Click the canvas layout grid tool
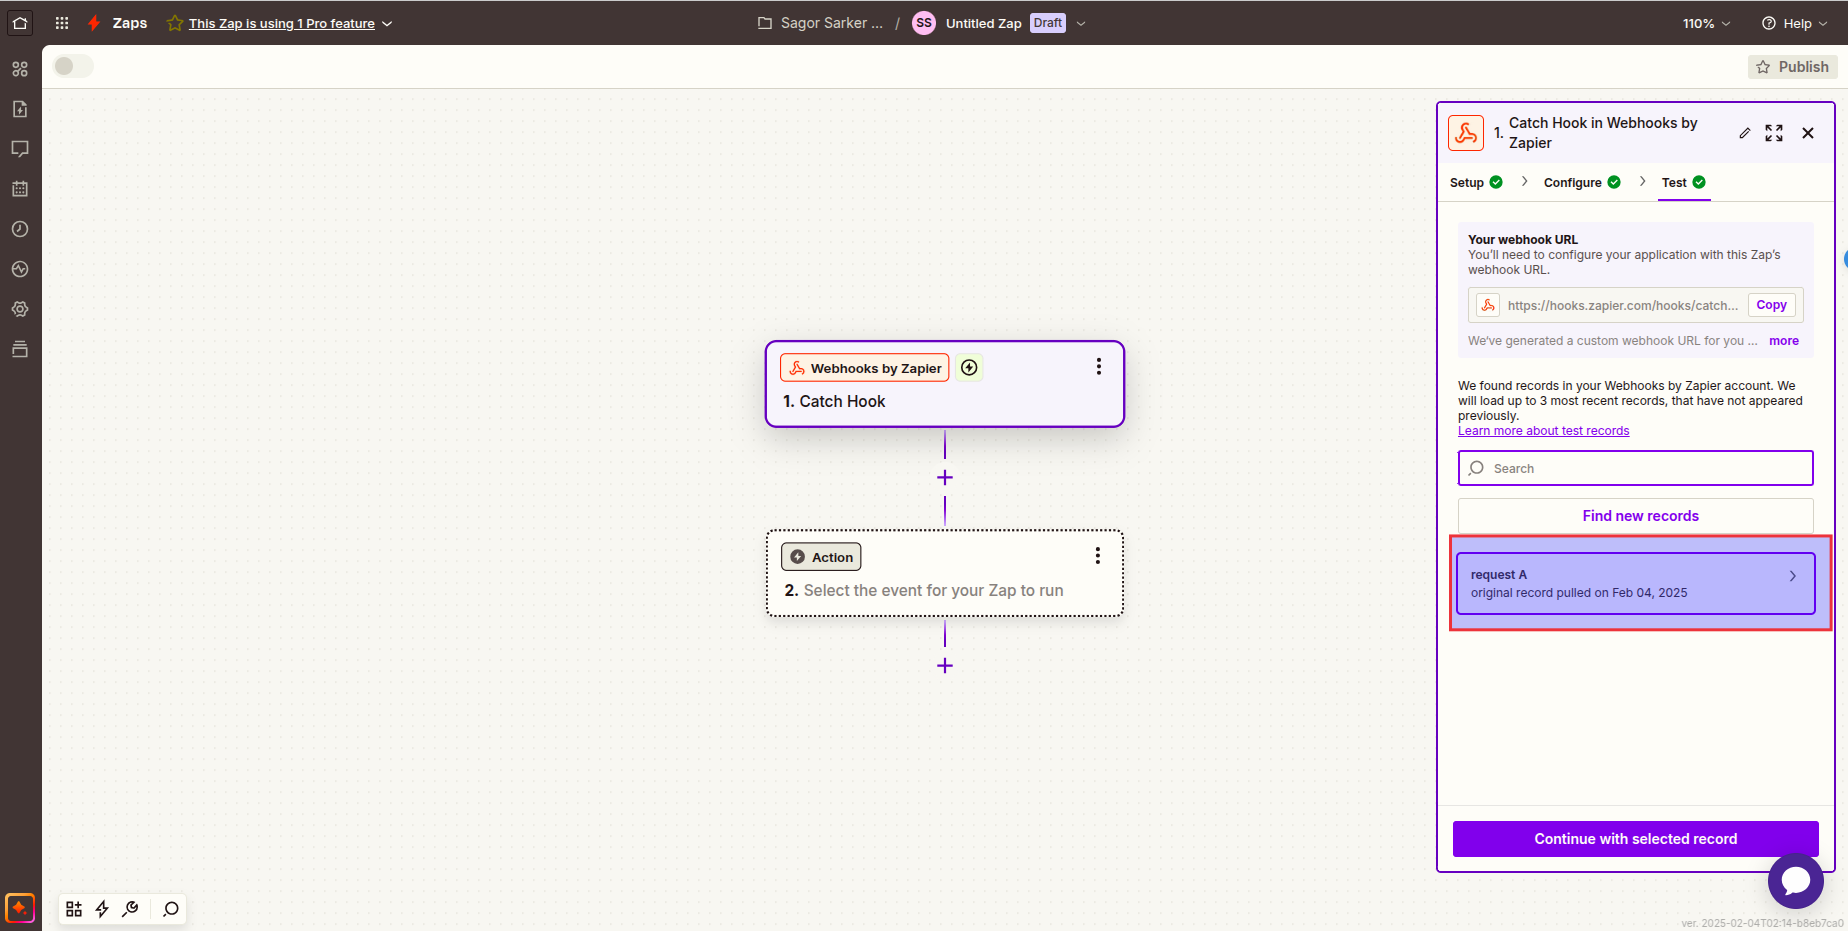 pos(74,909)
